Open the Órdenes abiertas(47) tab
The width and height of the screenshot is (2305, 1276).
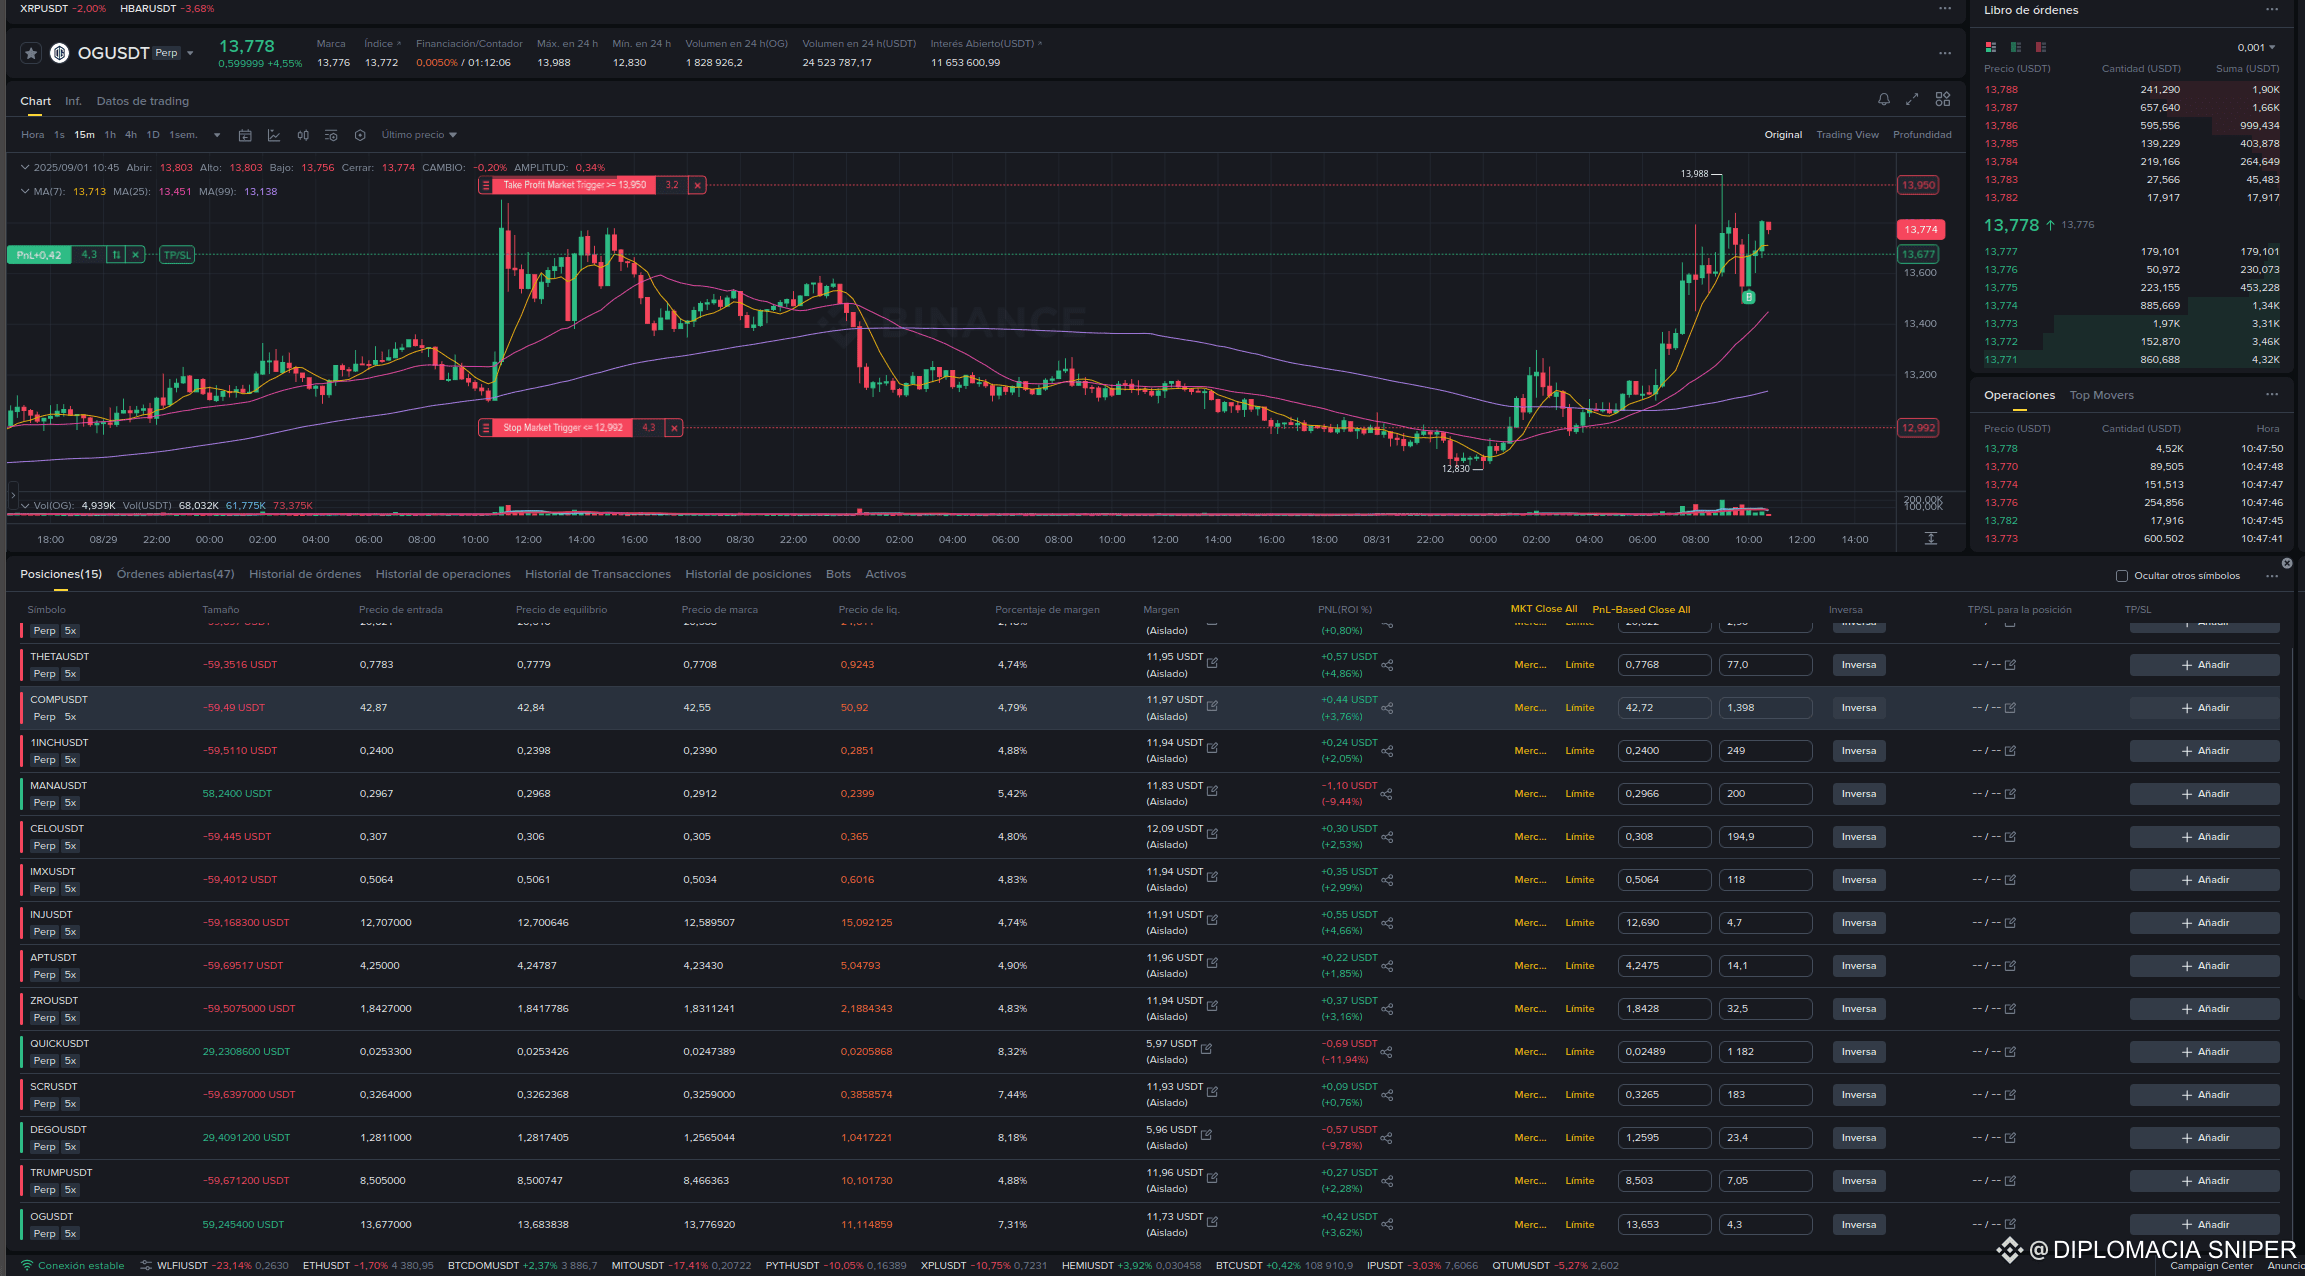175,574
